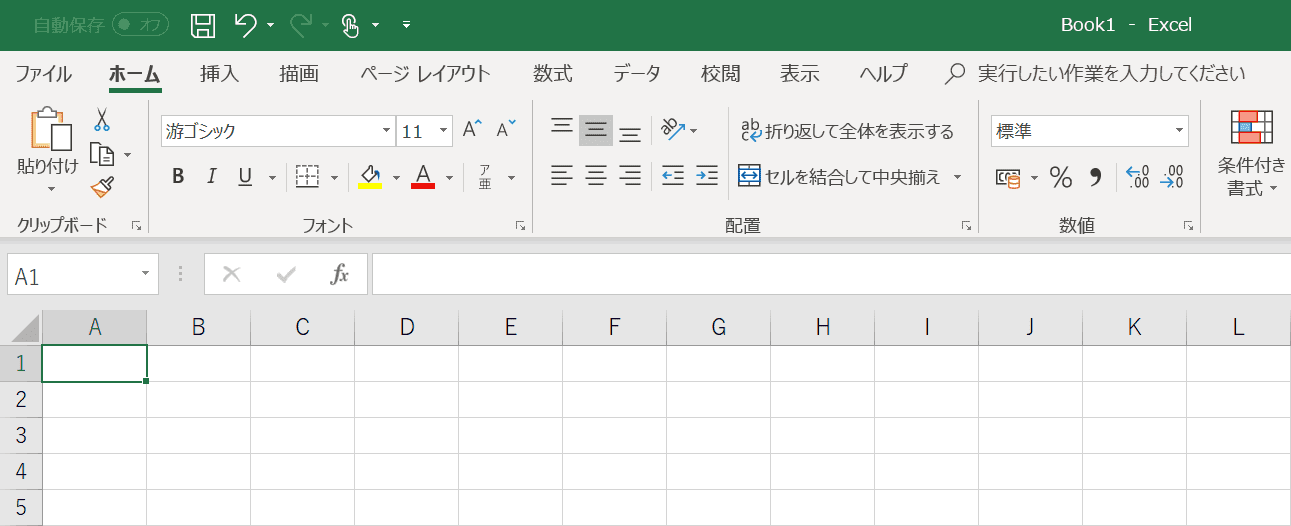The width and height of the screenshot is (1291, 526).
Task: Open the Borders dropdown arrow
Action: (335, 178)
